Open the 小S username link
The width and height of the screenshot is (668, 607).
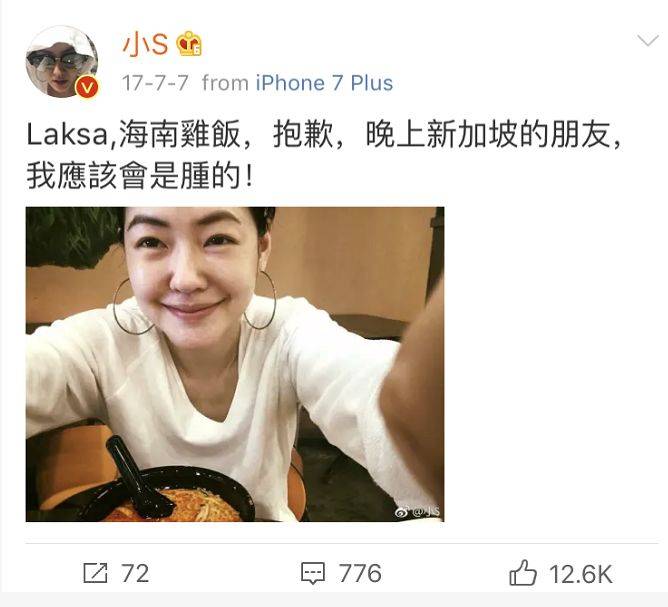pyautogui.click(x=146, y=44)
